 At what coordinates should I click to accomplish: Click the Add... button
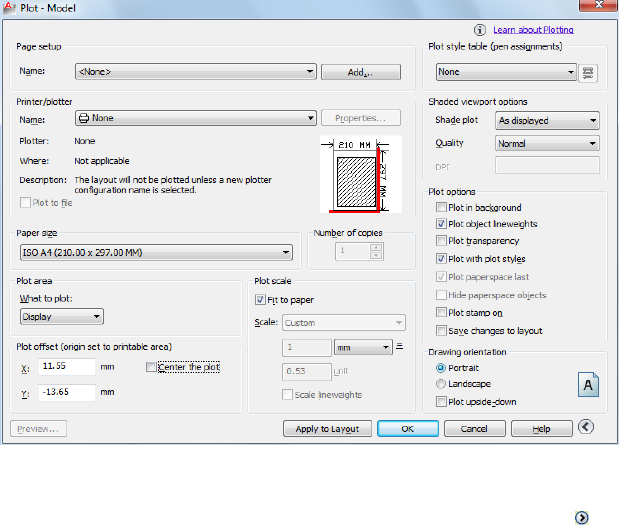click(x=361, y=72)
